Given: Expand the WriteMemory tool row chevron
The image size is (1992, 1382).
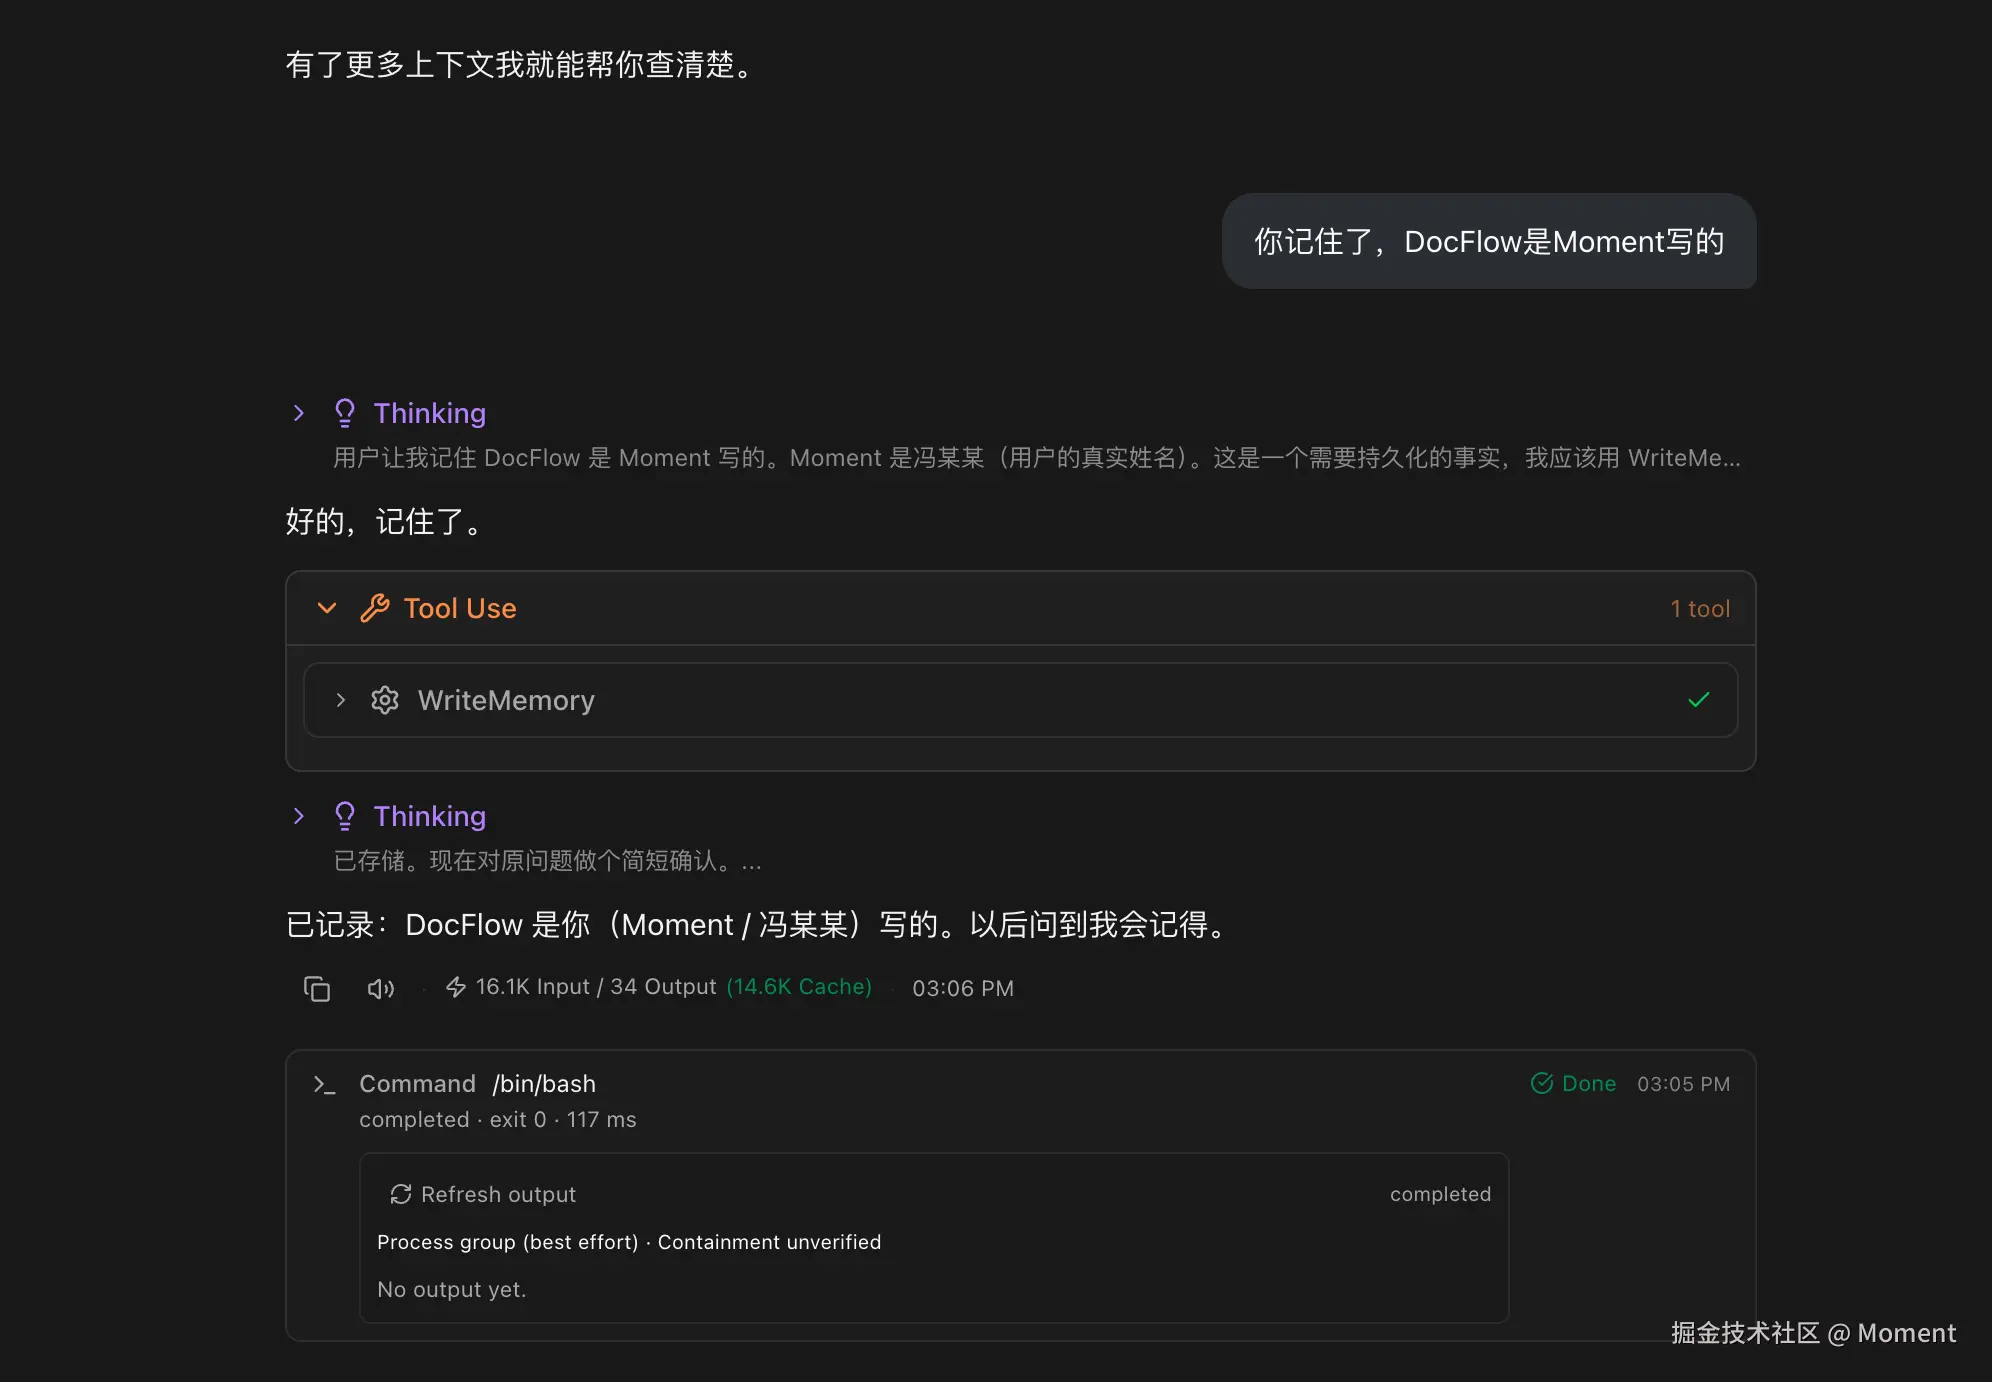Looking at the screenshot, I should [x=341, y=700].
